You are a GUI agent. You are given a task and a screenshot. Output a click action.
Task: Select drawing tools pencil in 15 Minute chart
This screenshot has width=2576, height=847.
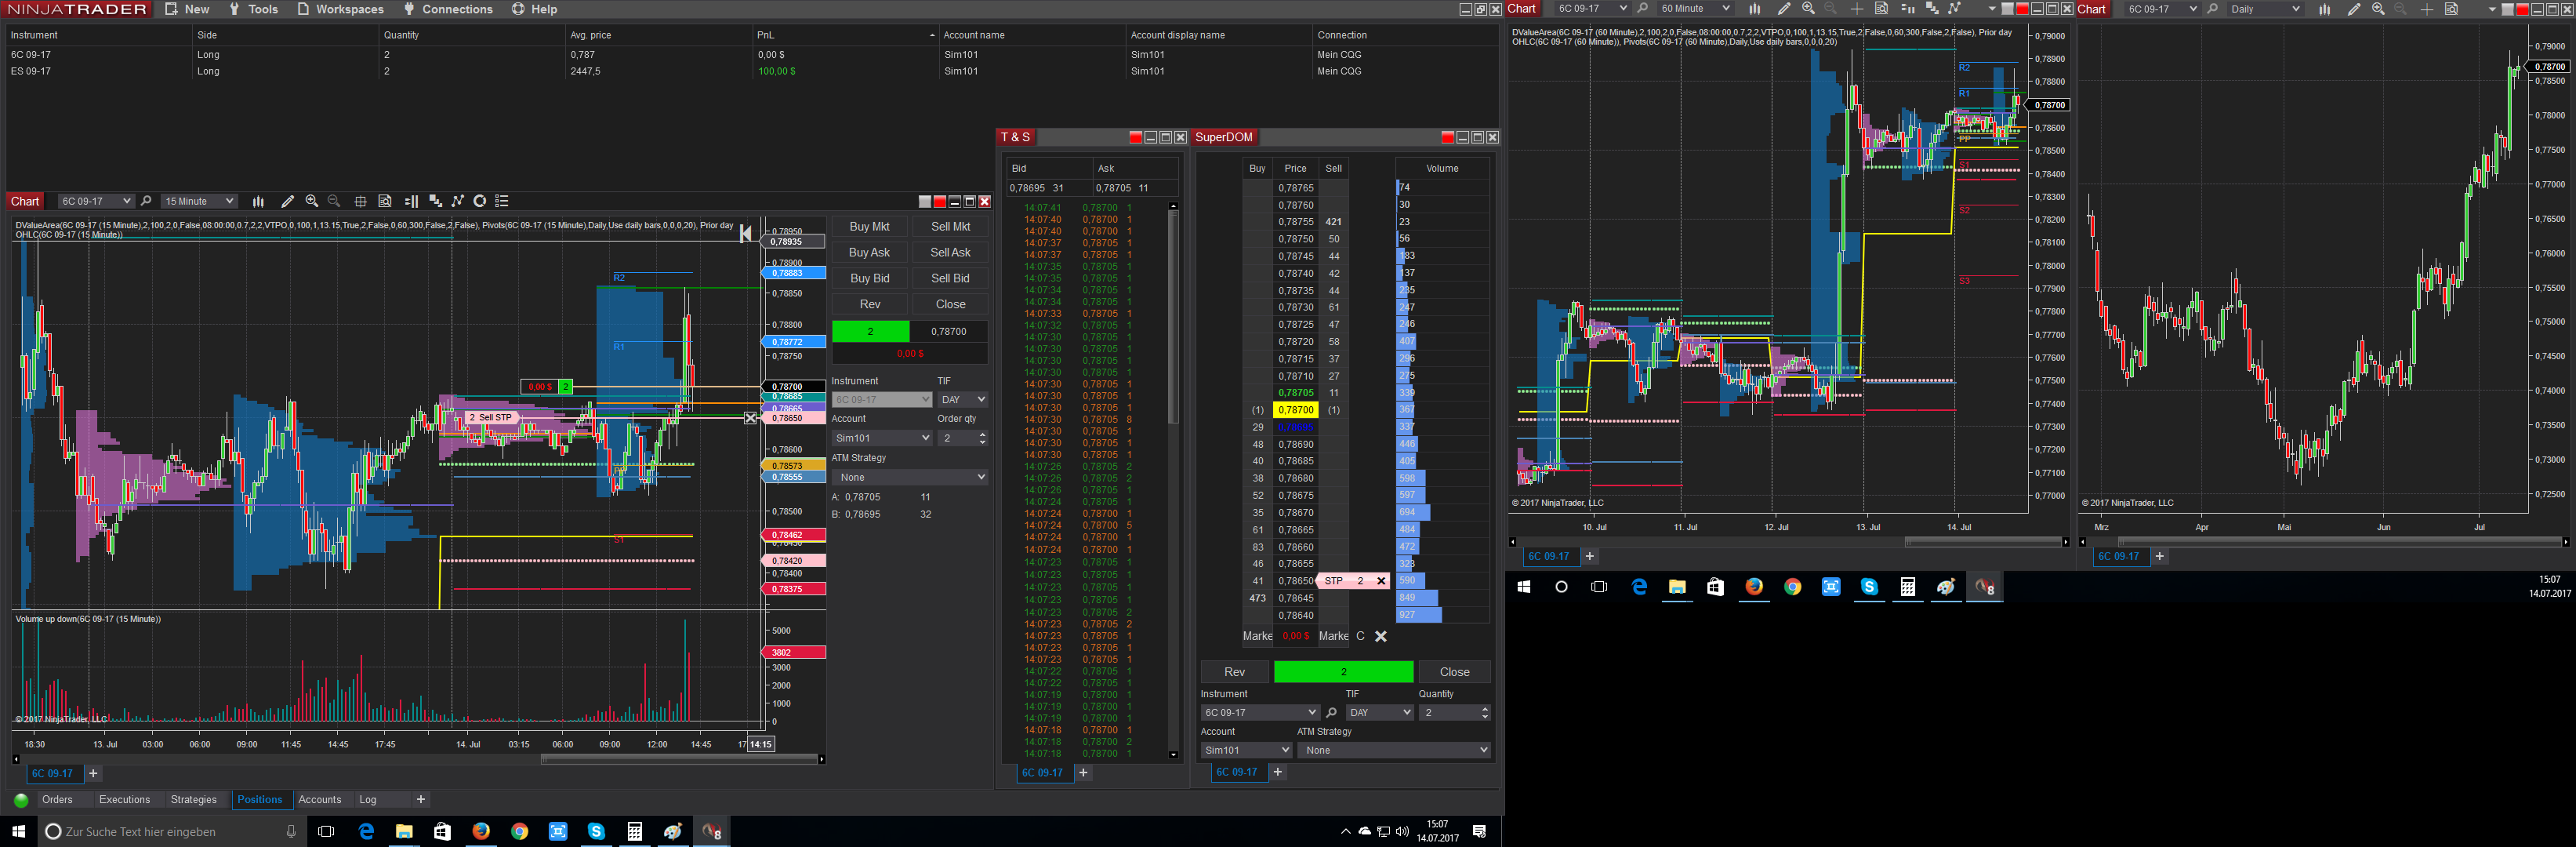[288, 201]
